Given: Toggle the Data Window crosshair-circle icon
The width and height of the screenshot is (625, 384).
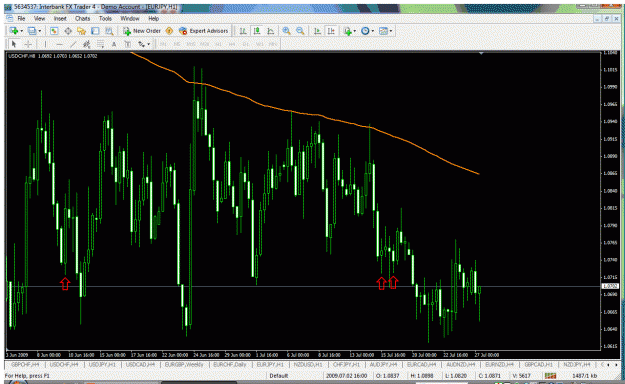Looking at the screenshot, I should pos(68,31).
